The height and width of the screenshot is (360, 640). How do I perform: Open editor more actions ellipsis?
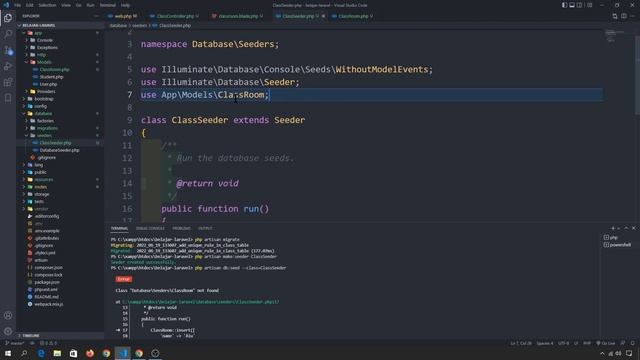click(x=633, y=16)
